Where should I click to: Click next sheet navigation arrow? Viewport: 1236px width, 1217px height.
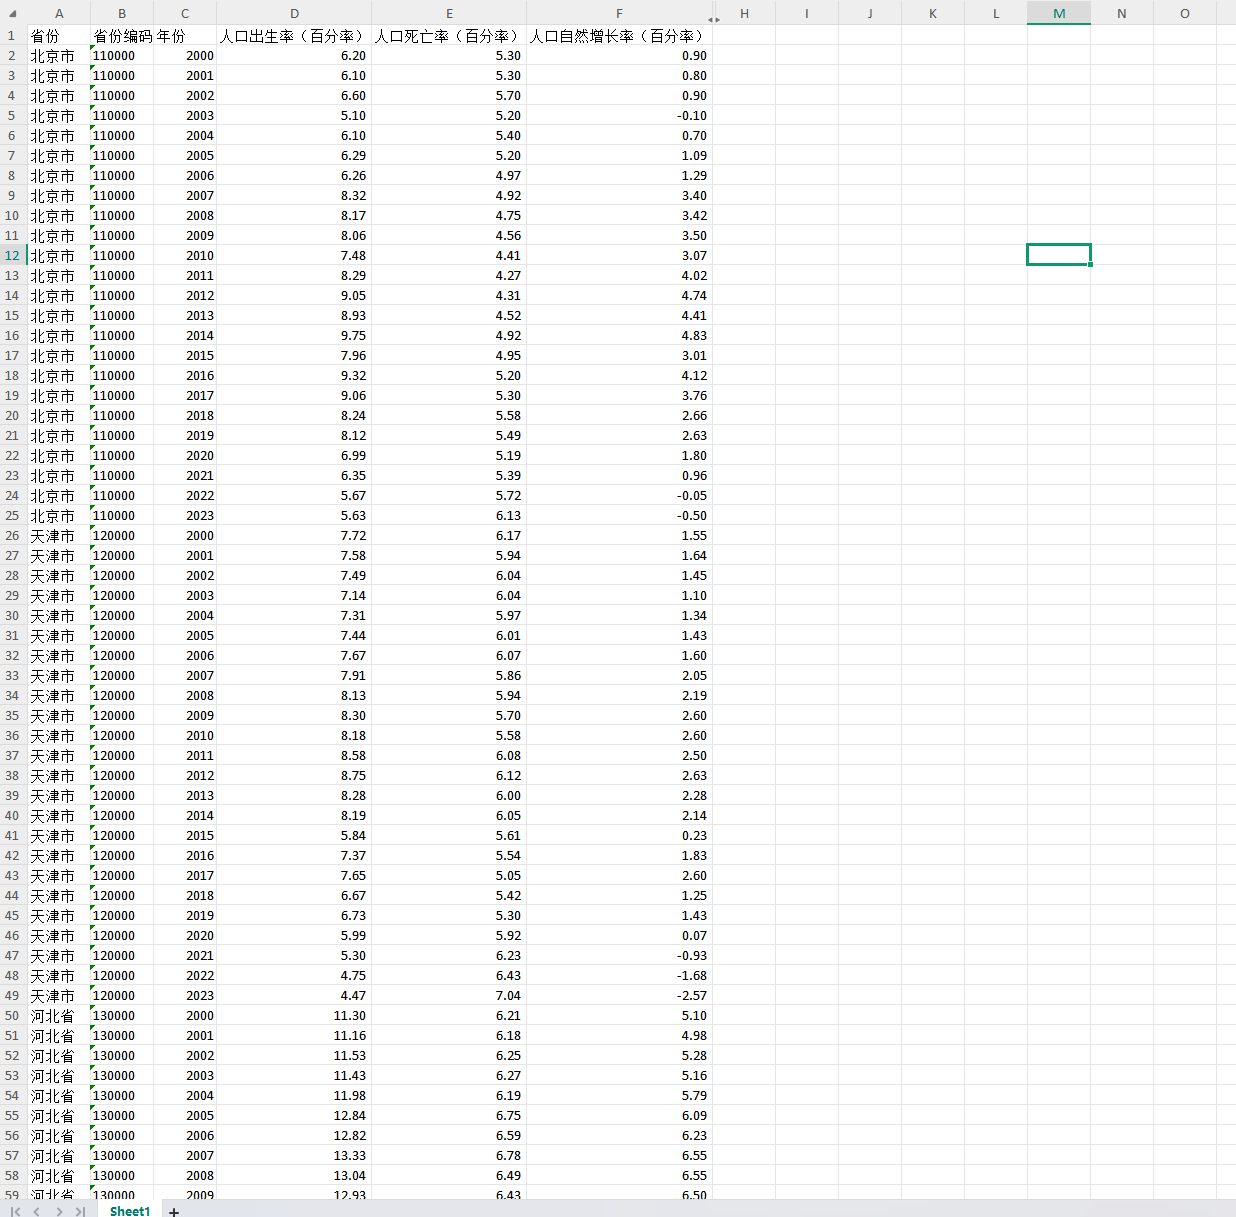[x=59, y=1211]
